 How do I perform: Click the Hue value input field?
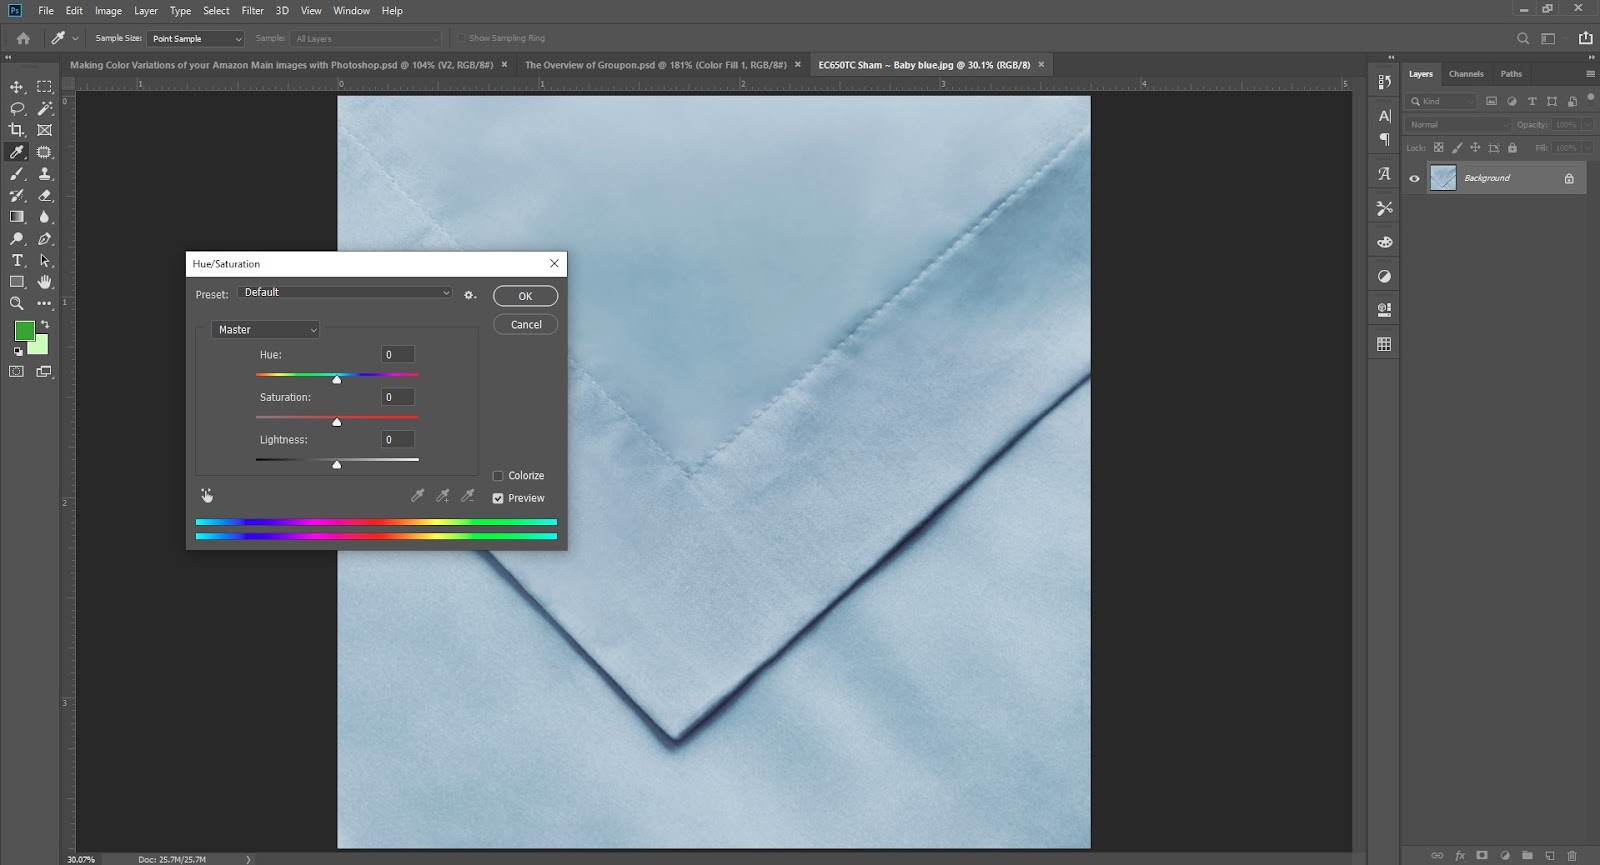tap(398, 355)
